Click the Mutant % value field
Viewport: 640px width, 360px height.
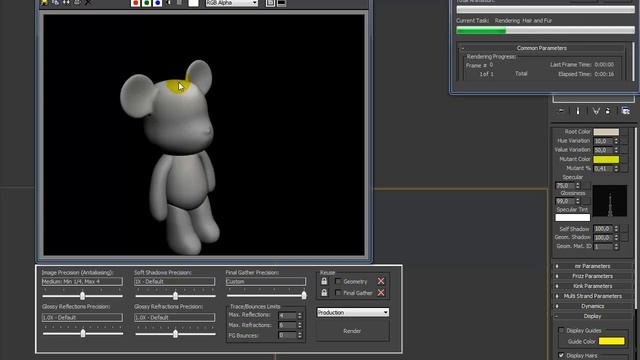click(603, 168)
